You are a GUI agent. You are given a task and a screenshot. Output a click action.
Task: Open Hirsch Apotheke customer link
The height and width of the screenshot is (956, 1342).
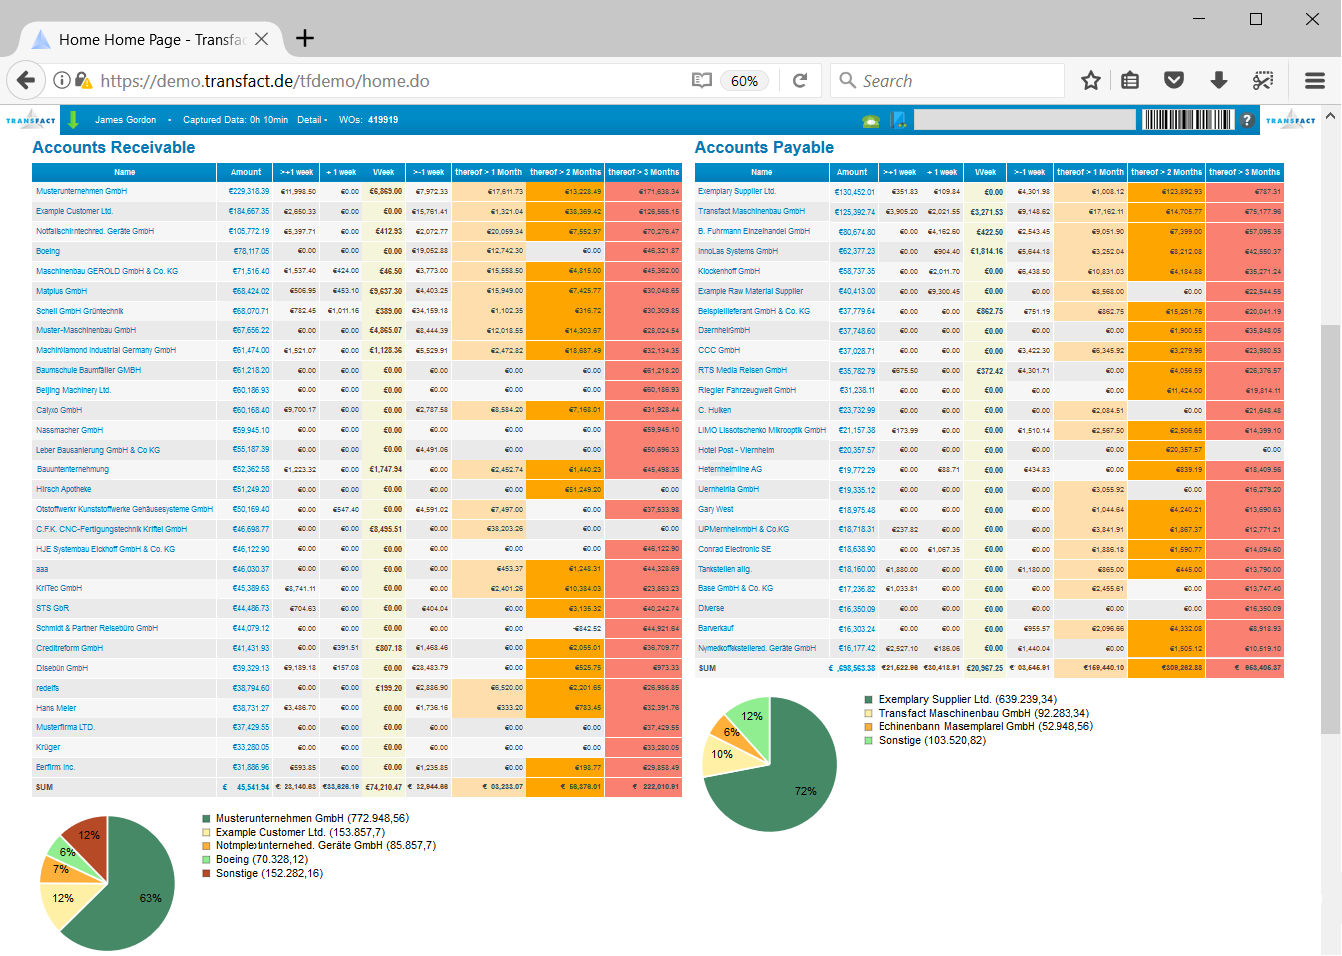coord(63,489)
